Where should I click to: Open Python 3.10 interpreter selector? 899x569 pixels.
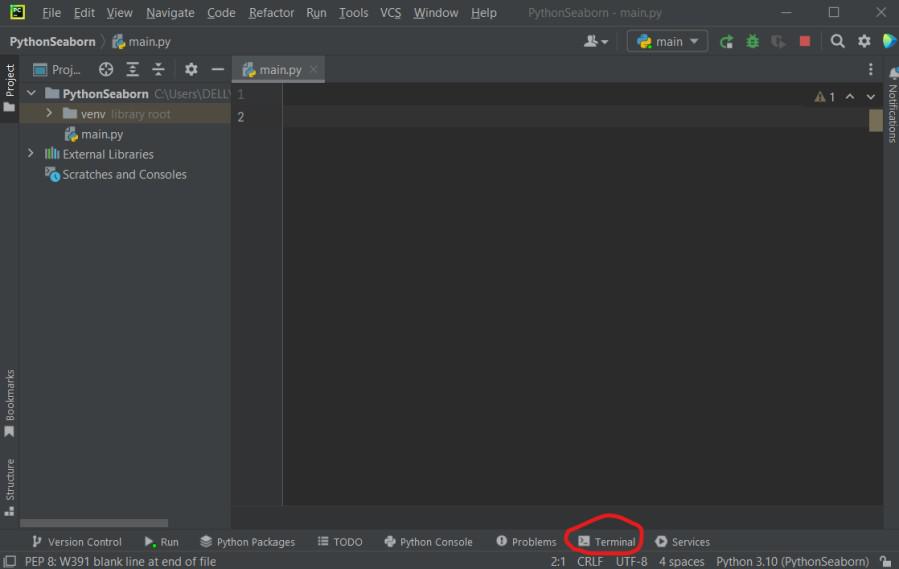pos(792,562)
